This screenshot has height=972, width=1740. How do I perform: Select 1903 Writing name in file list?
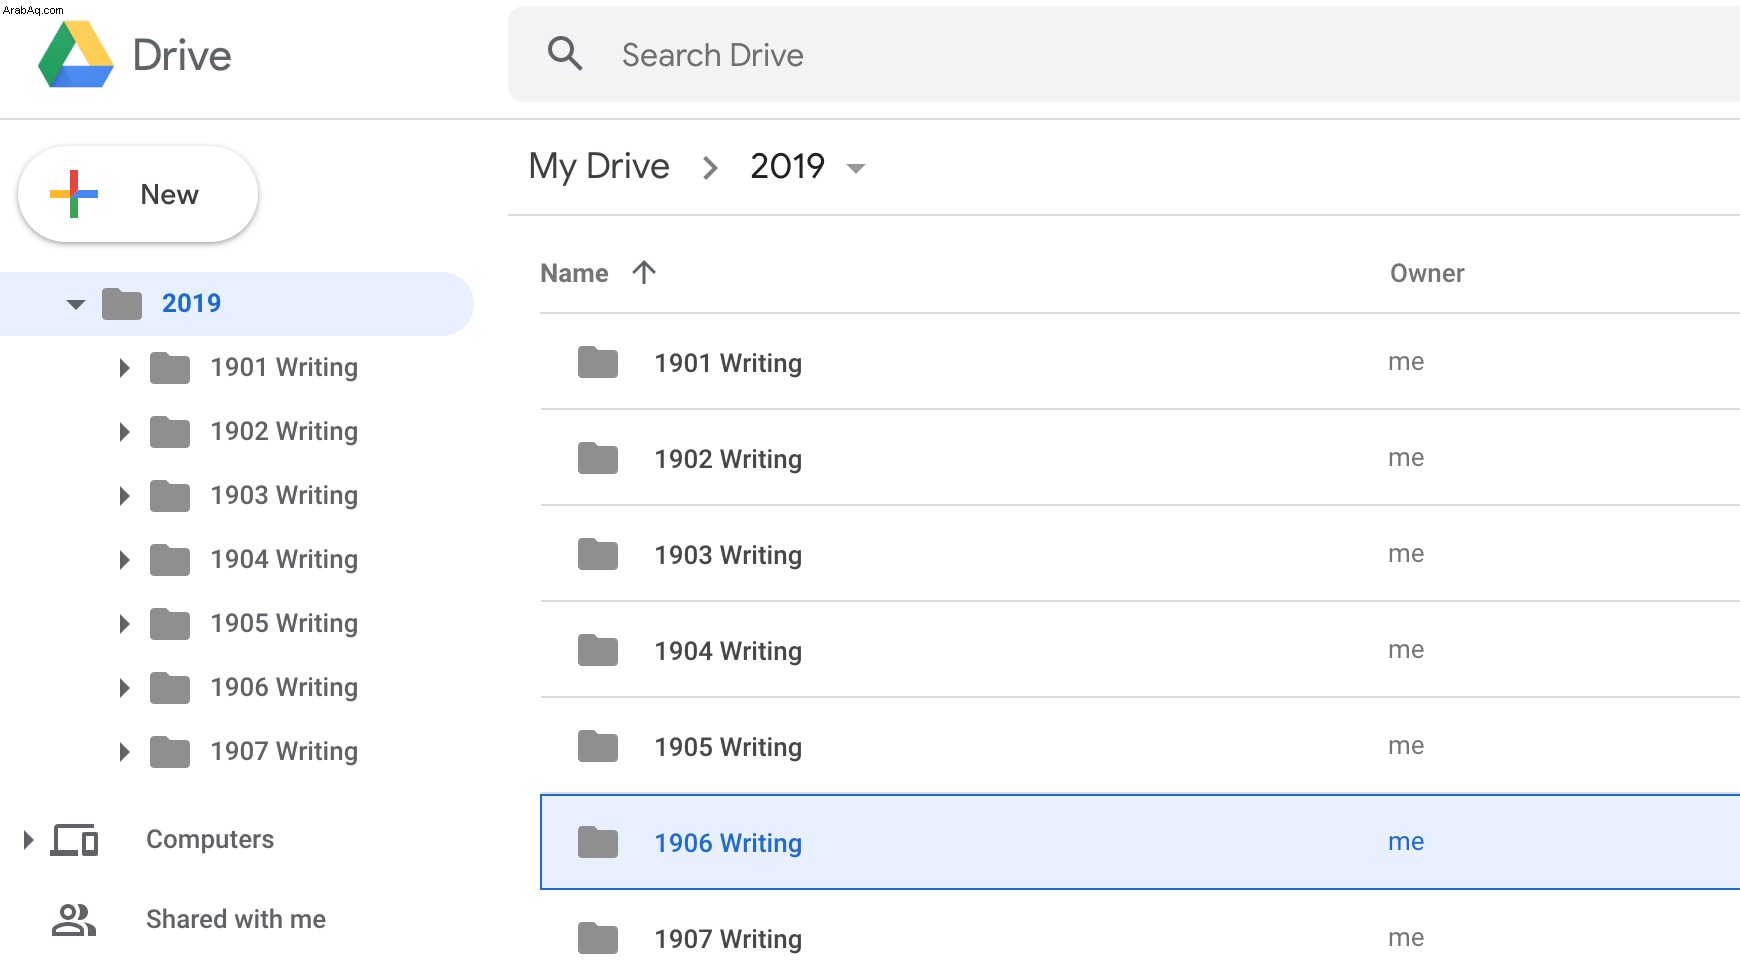[x=728, y=555]
